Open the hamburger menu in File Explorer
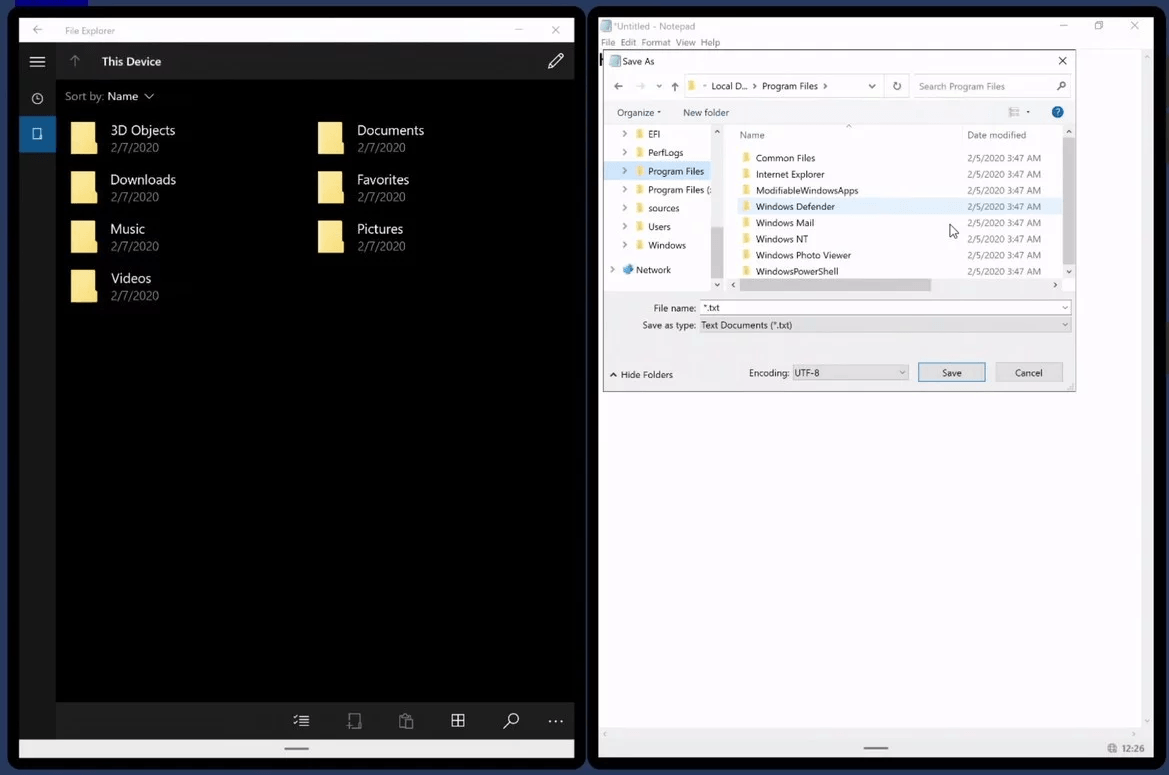 (x=37, y=62)
